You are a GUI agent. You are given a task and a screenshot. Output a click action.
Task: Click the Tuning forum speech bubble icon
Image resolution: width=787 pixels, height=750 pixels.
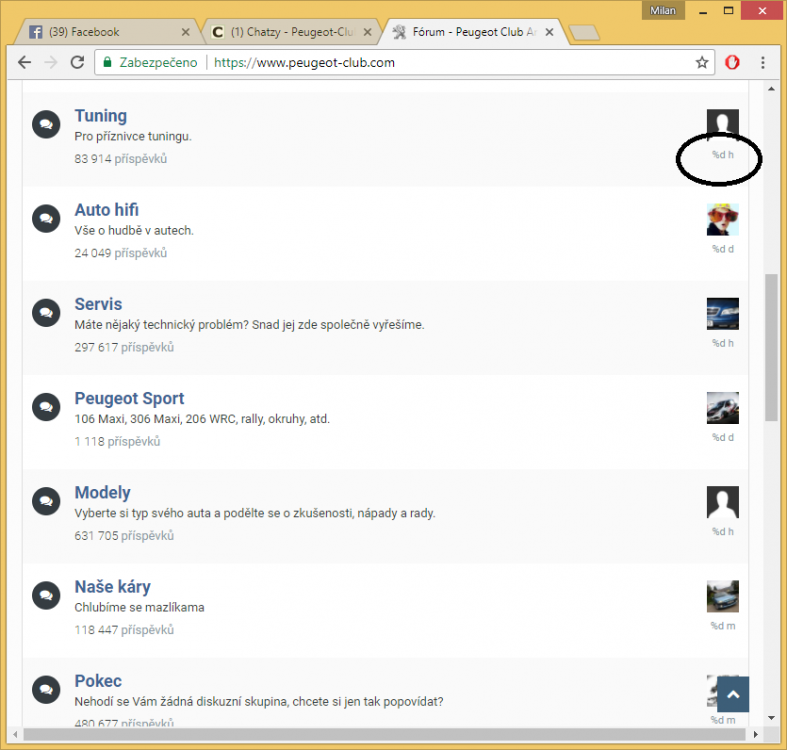point(46,124)
